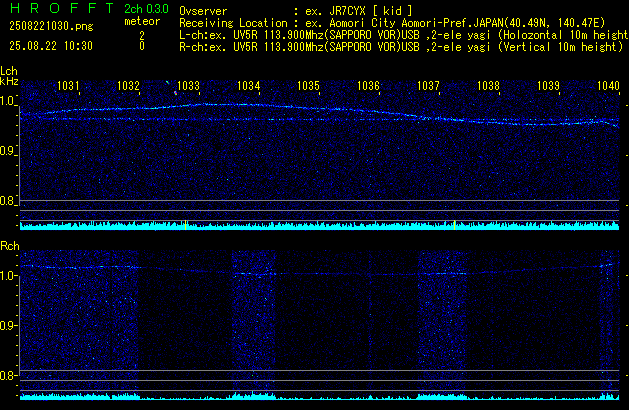Click the Rch 0.8 kHz axis label

[x=8, y=375]
